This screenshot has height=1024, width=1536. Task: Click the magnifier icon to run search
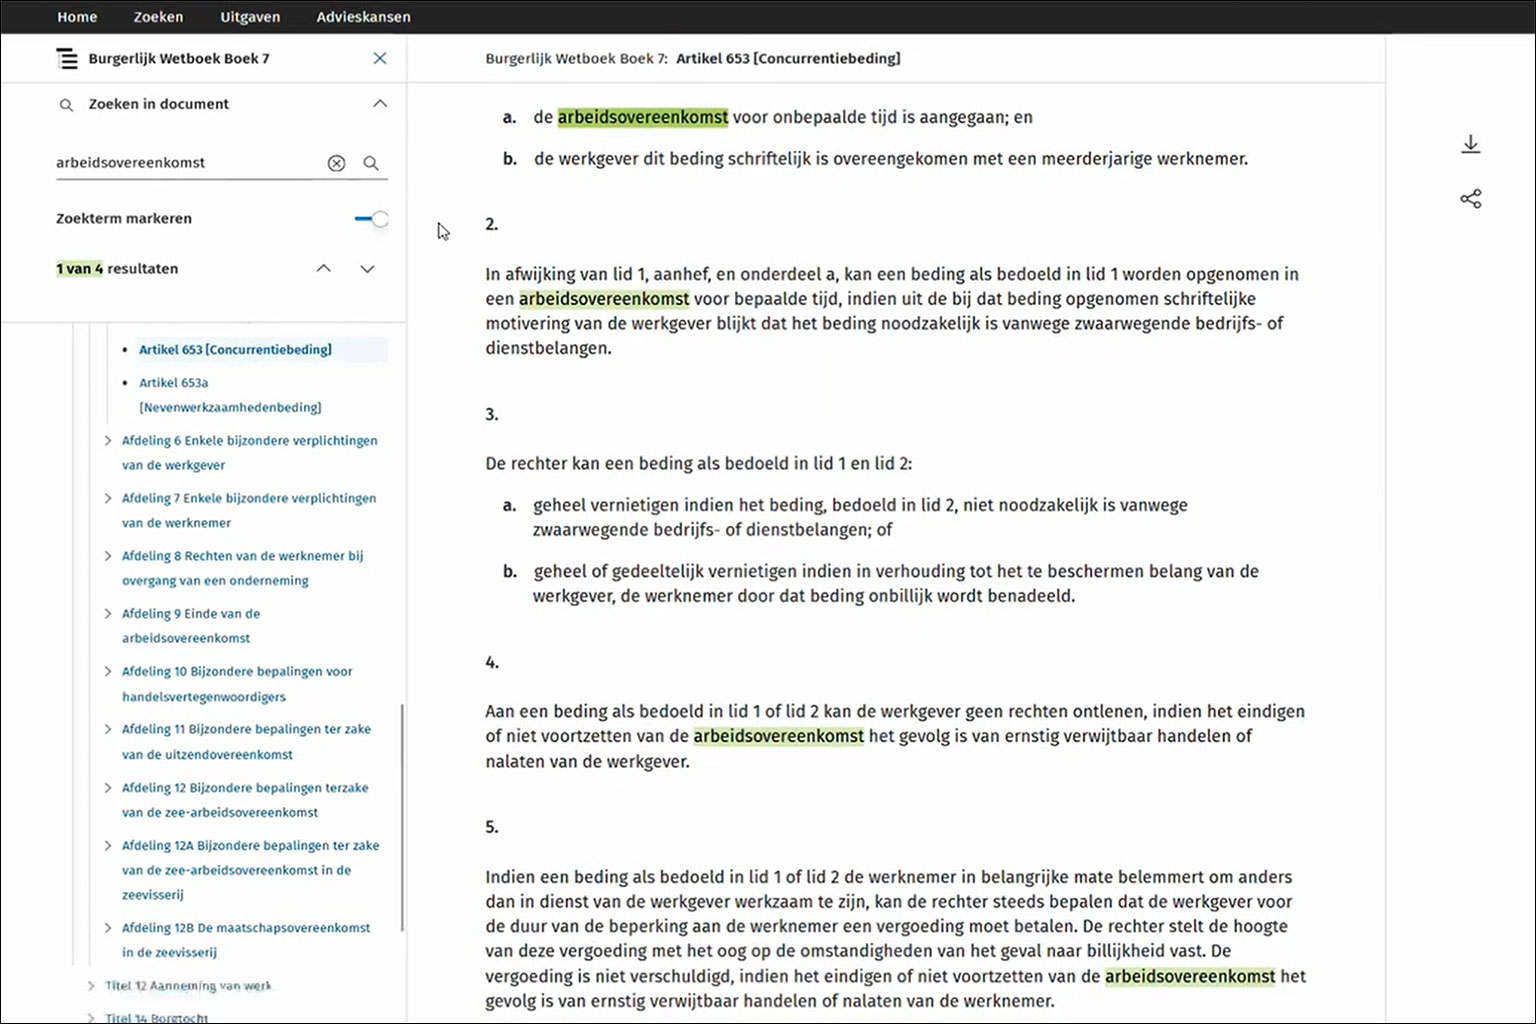[371, 163]
